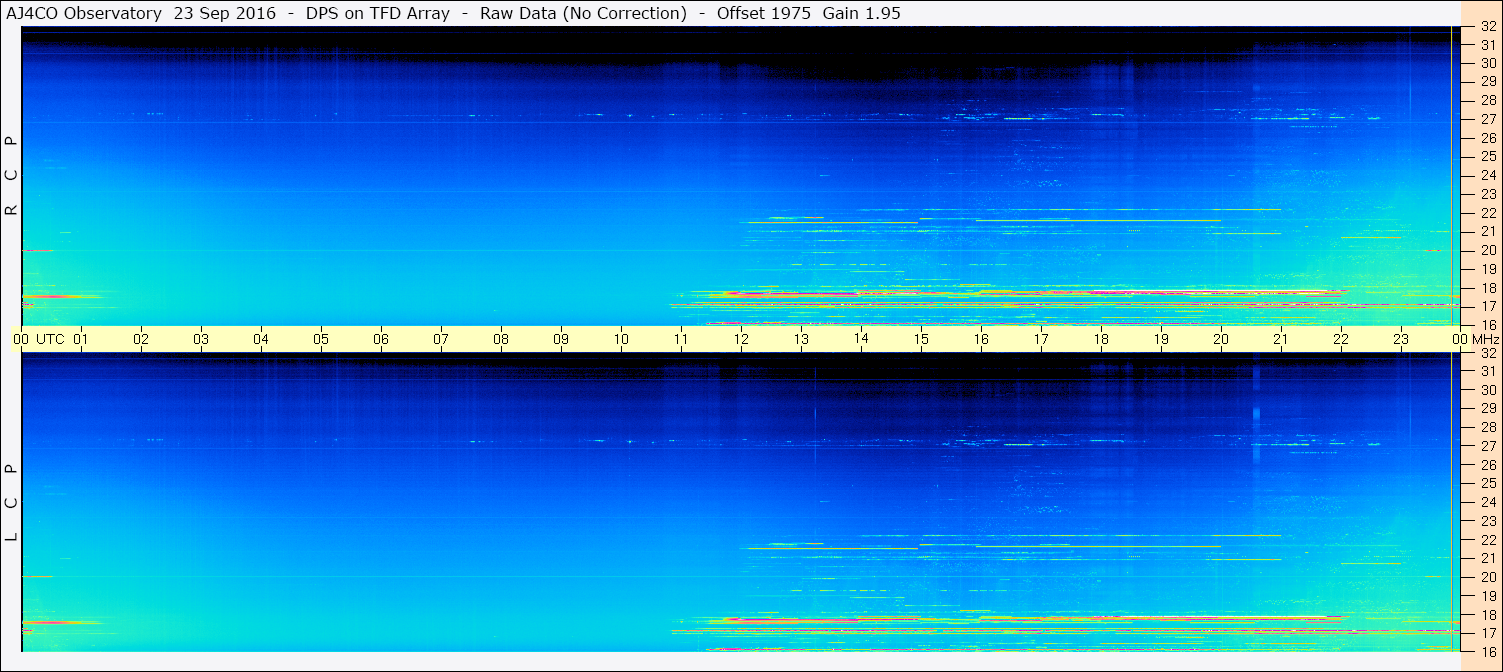The height and width of the screenshot is (672, 1503).
Task: Select the 13 hour time marker
Action: (x=801, y=339)
